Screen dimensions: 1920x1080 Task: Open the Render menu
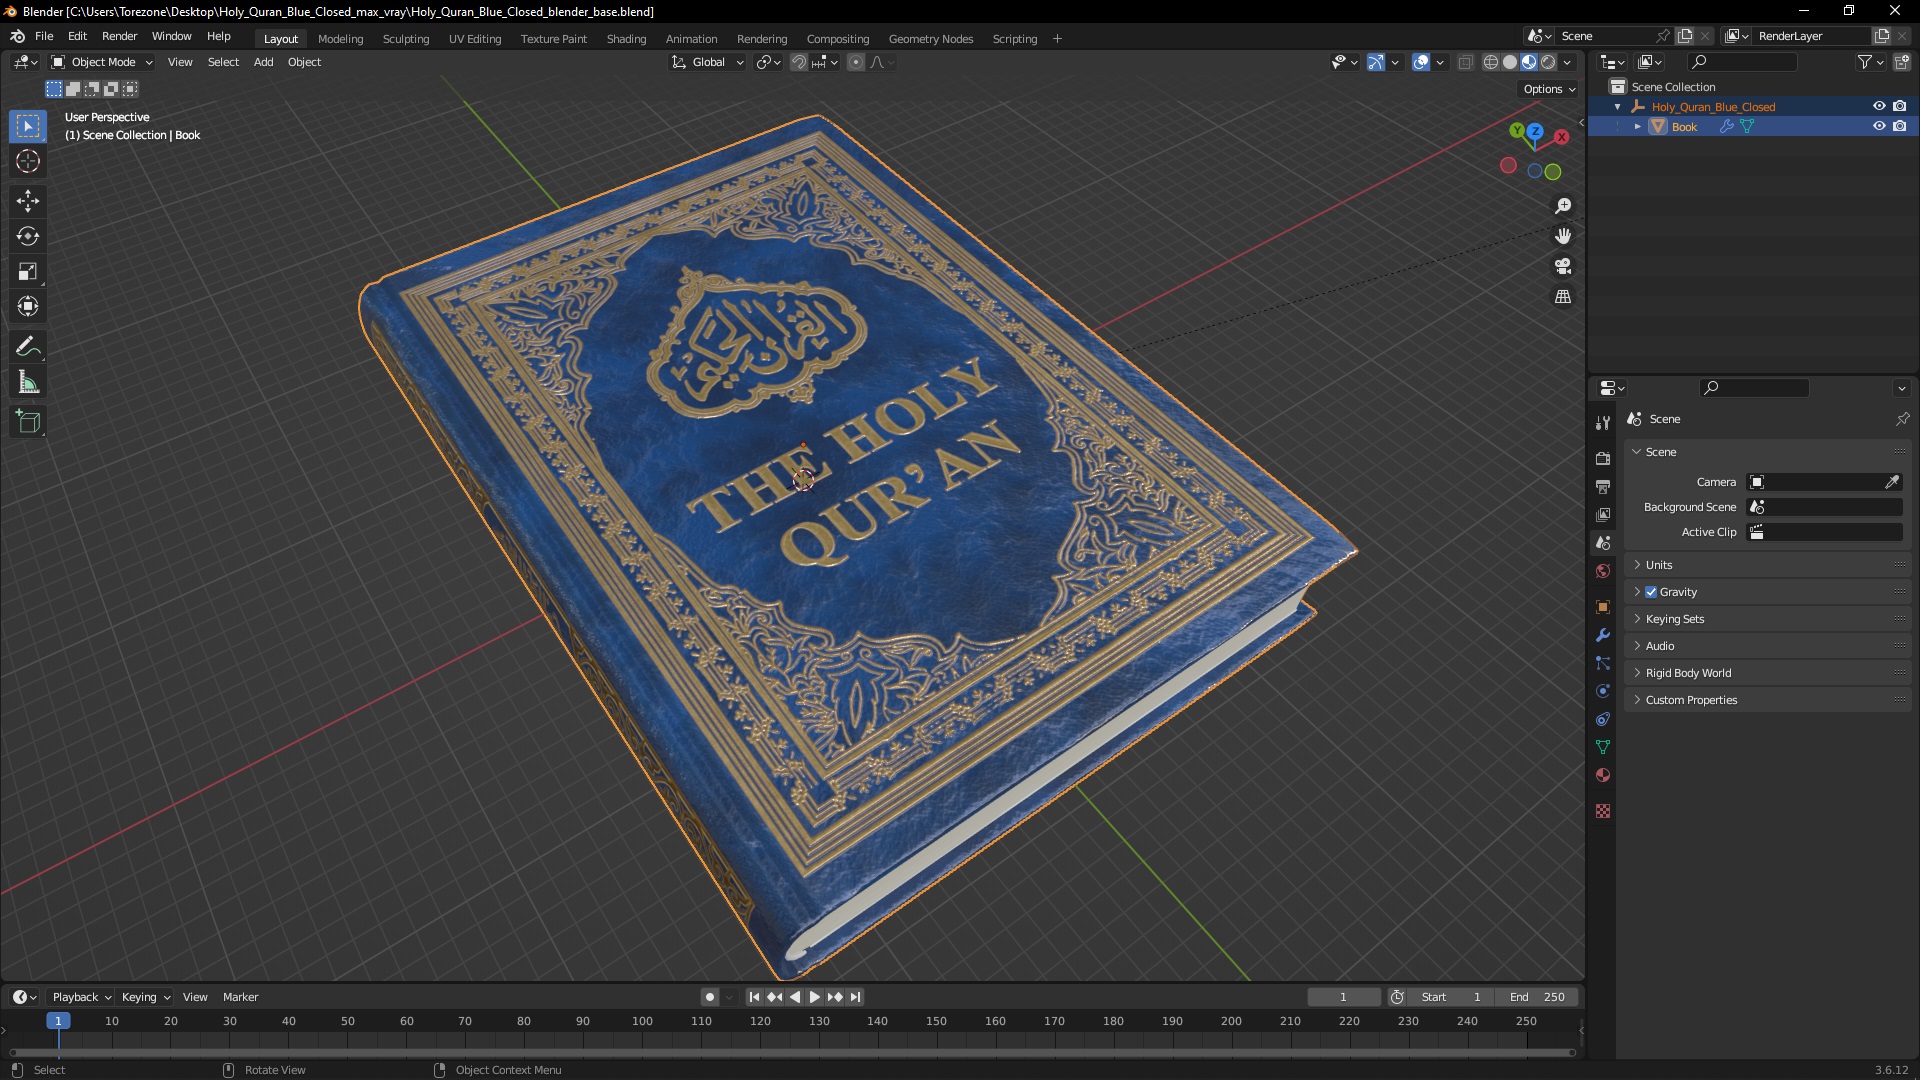coord(119,36)
